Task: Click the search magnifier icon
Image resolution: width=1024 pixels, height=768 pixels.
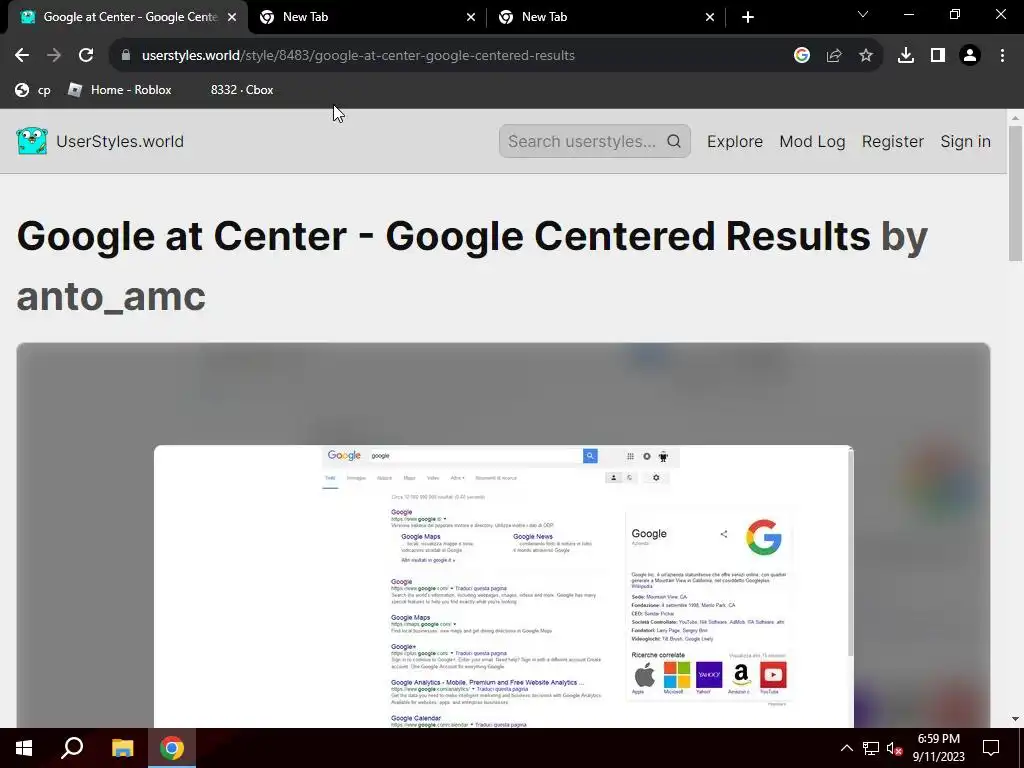Action: coord(674,141)
